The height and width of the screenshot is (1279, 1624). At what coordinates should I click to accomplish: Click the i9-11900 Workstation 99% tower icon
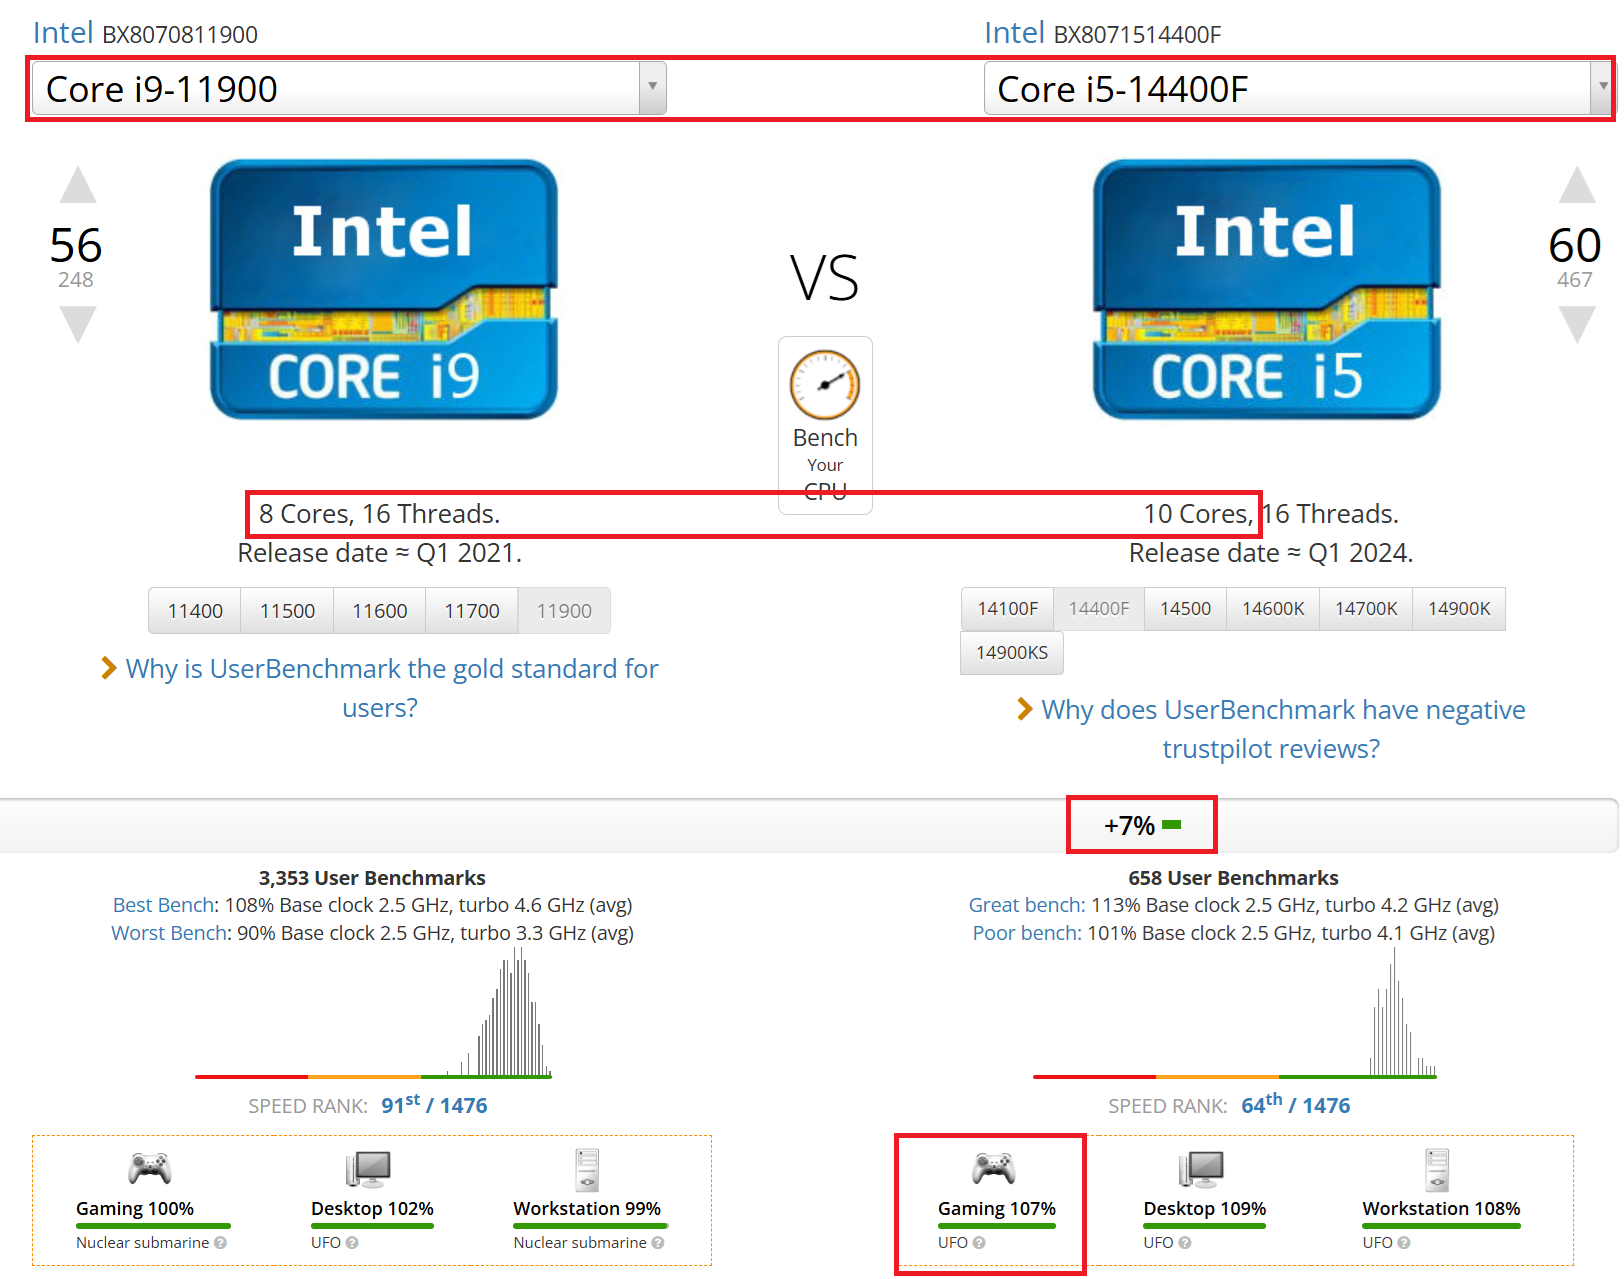click(x=587, y=1169)
